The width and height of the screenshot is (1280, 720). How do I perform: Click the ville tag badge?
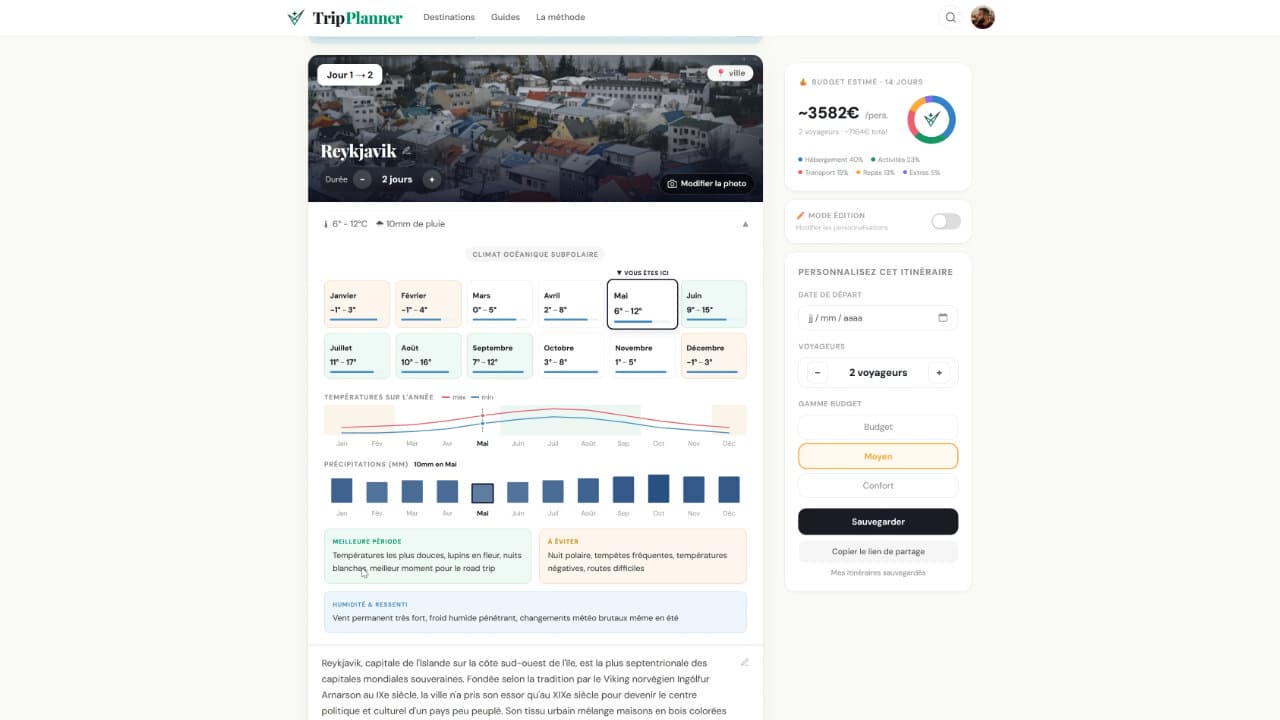point(730,73)
